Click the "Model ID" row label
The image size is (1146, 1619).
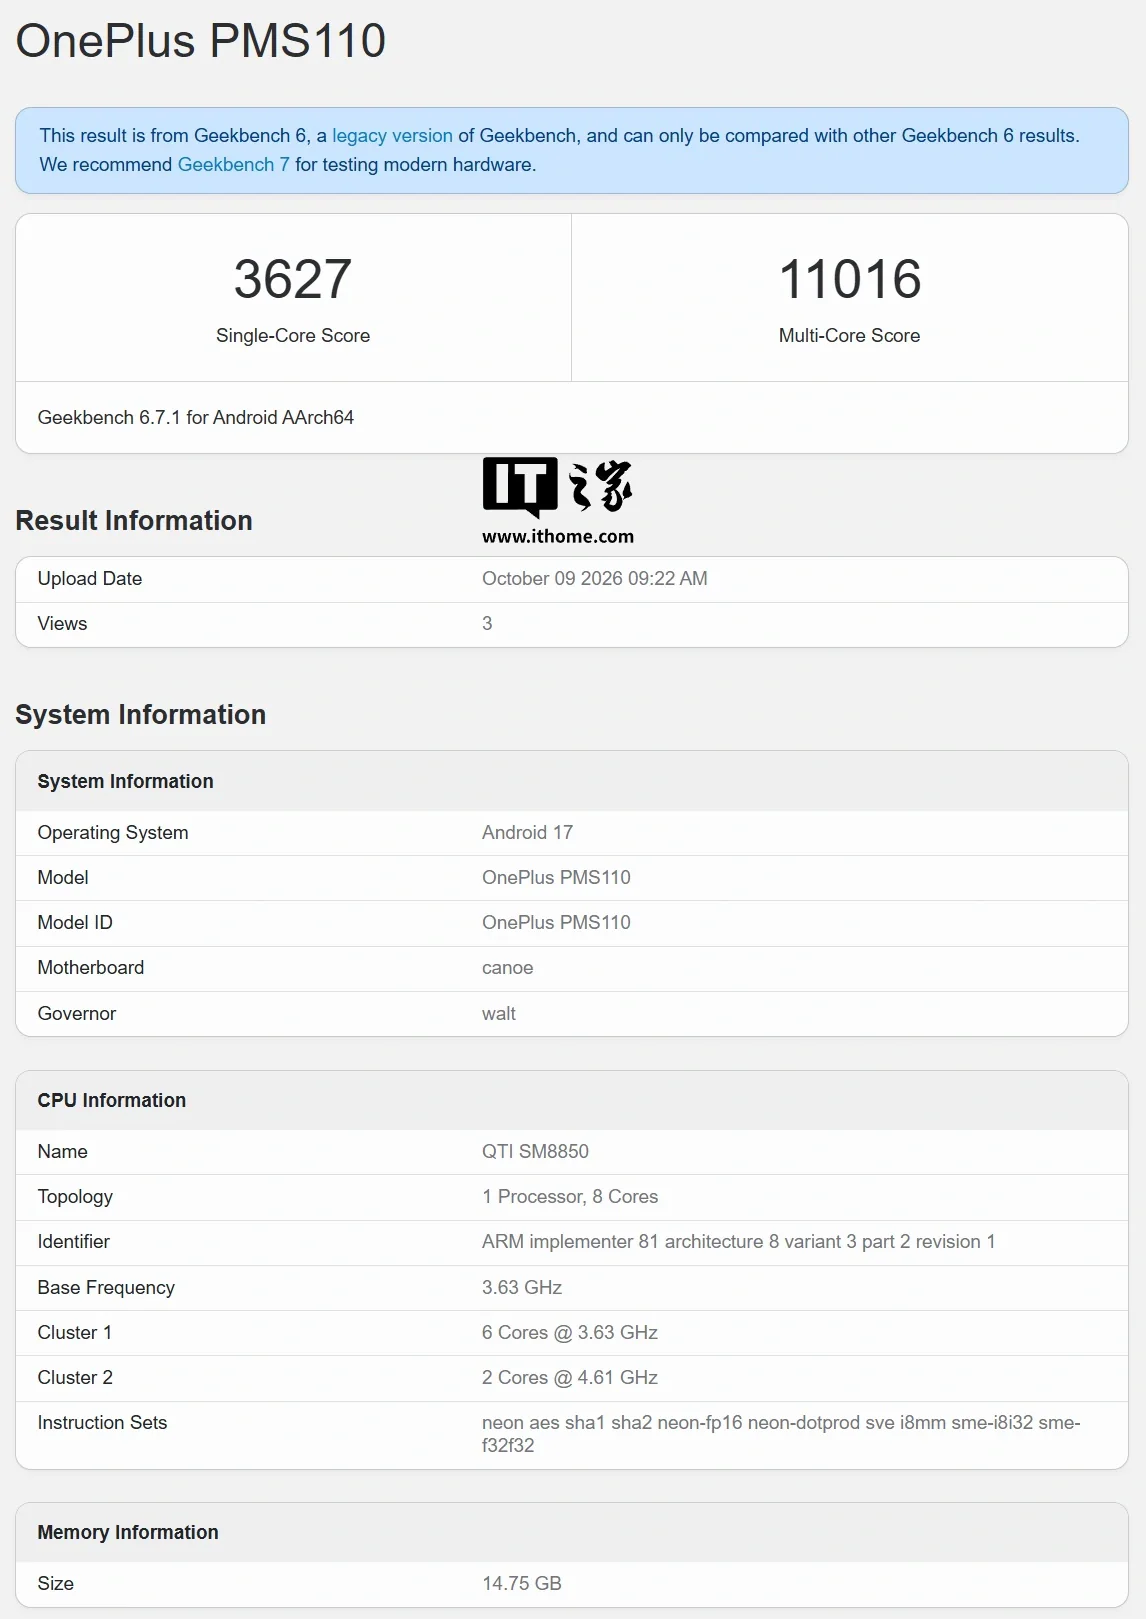point(75,923)
